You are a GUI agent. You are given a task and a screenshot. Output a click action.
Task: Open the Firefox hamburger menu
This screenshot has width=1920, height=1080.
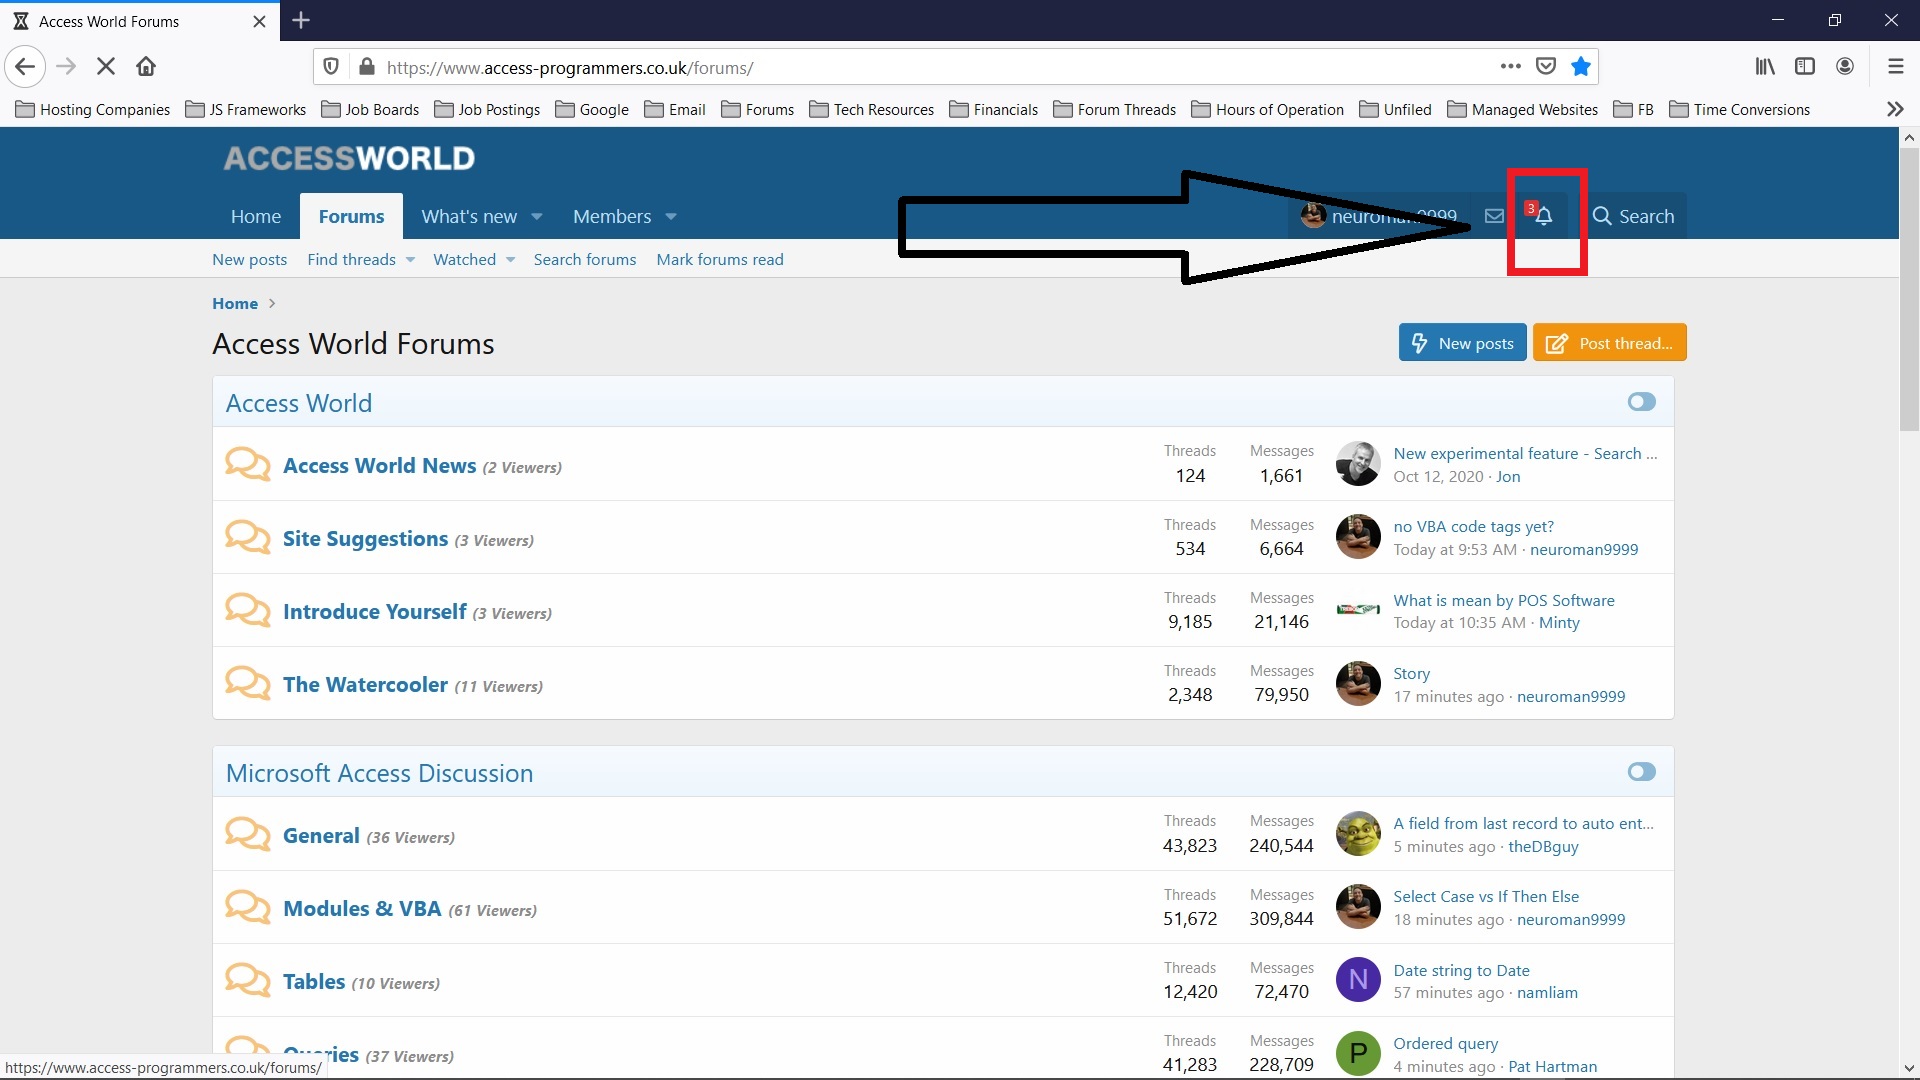point(1895,67)
